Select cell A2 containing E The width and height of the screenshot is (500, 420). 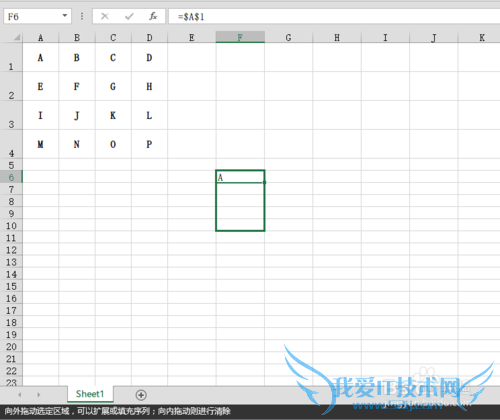[x=41, y=86]
